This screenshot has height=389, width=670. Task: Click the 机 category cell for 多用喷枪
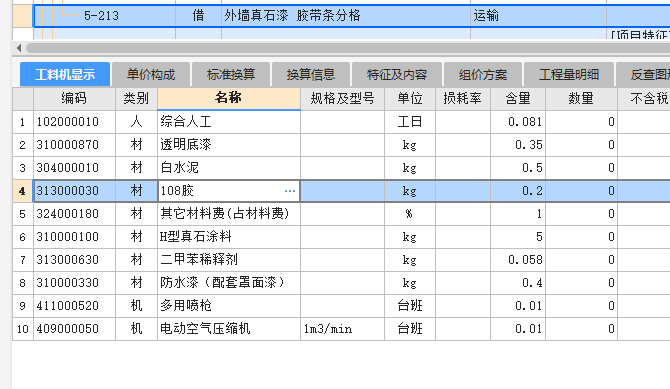click(x=136, y=306)
